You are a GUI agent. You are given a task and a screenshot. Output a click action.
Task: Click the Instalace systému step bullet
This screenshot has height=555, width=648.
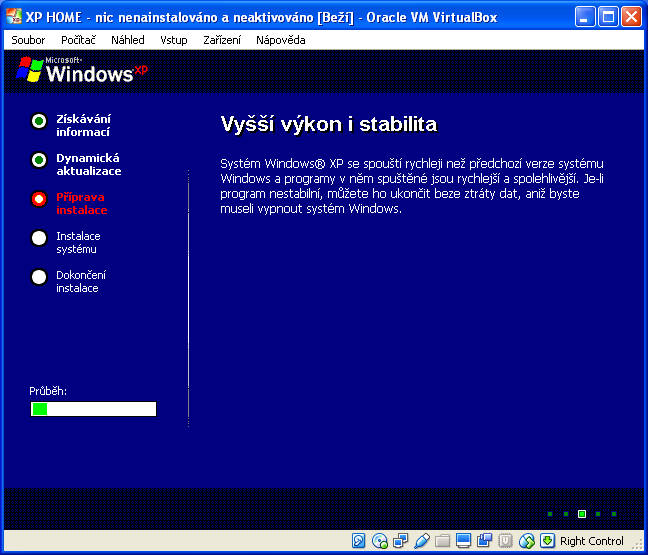39,238
